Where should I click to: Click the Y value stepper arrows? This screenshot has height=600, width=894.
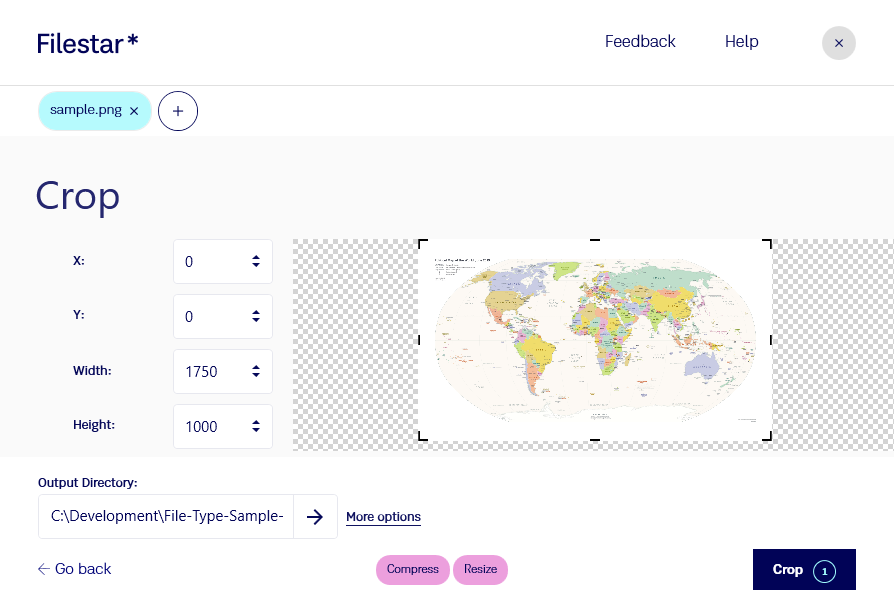click(256, 316)
